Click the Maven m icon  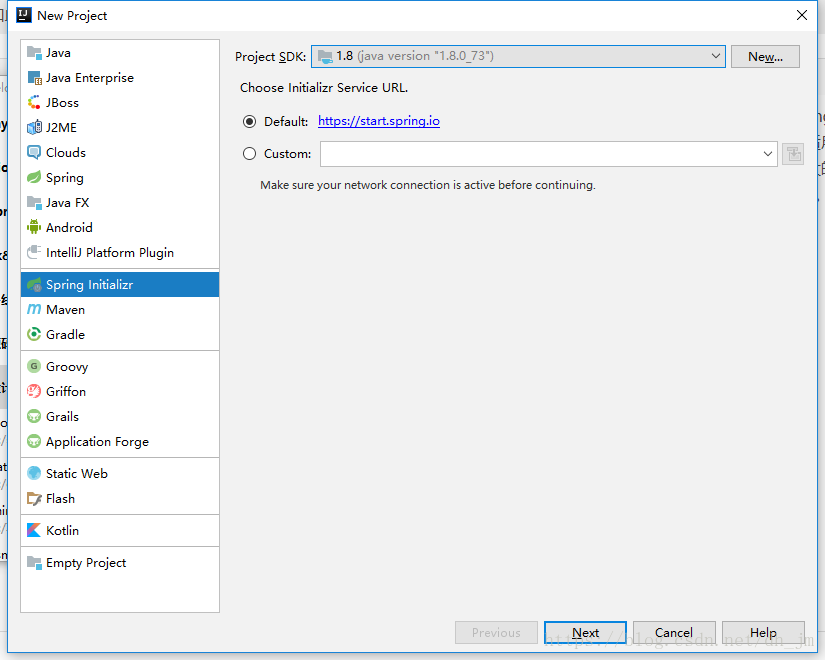34,309
